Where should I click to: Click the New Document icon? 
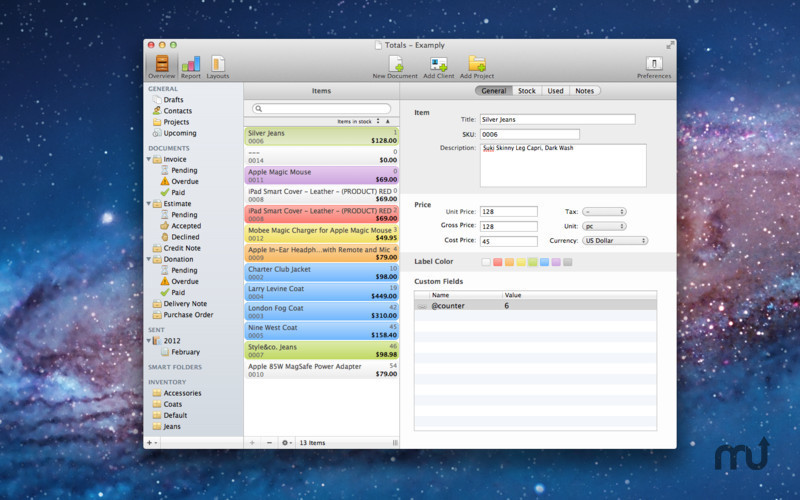(395, 67)
